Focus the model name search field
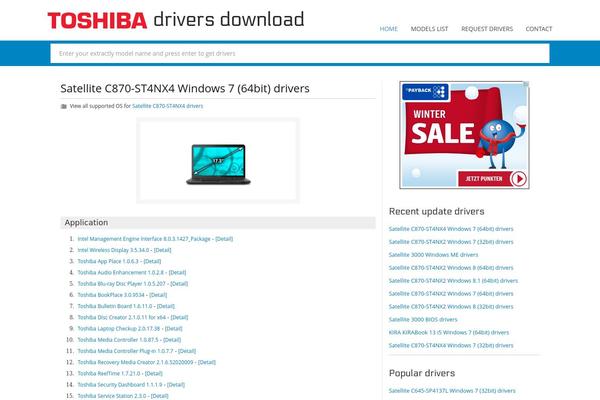The image size is (600, 400). 300,53
